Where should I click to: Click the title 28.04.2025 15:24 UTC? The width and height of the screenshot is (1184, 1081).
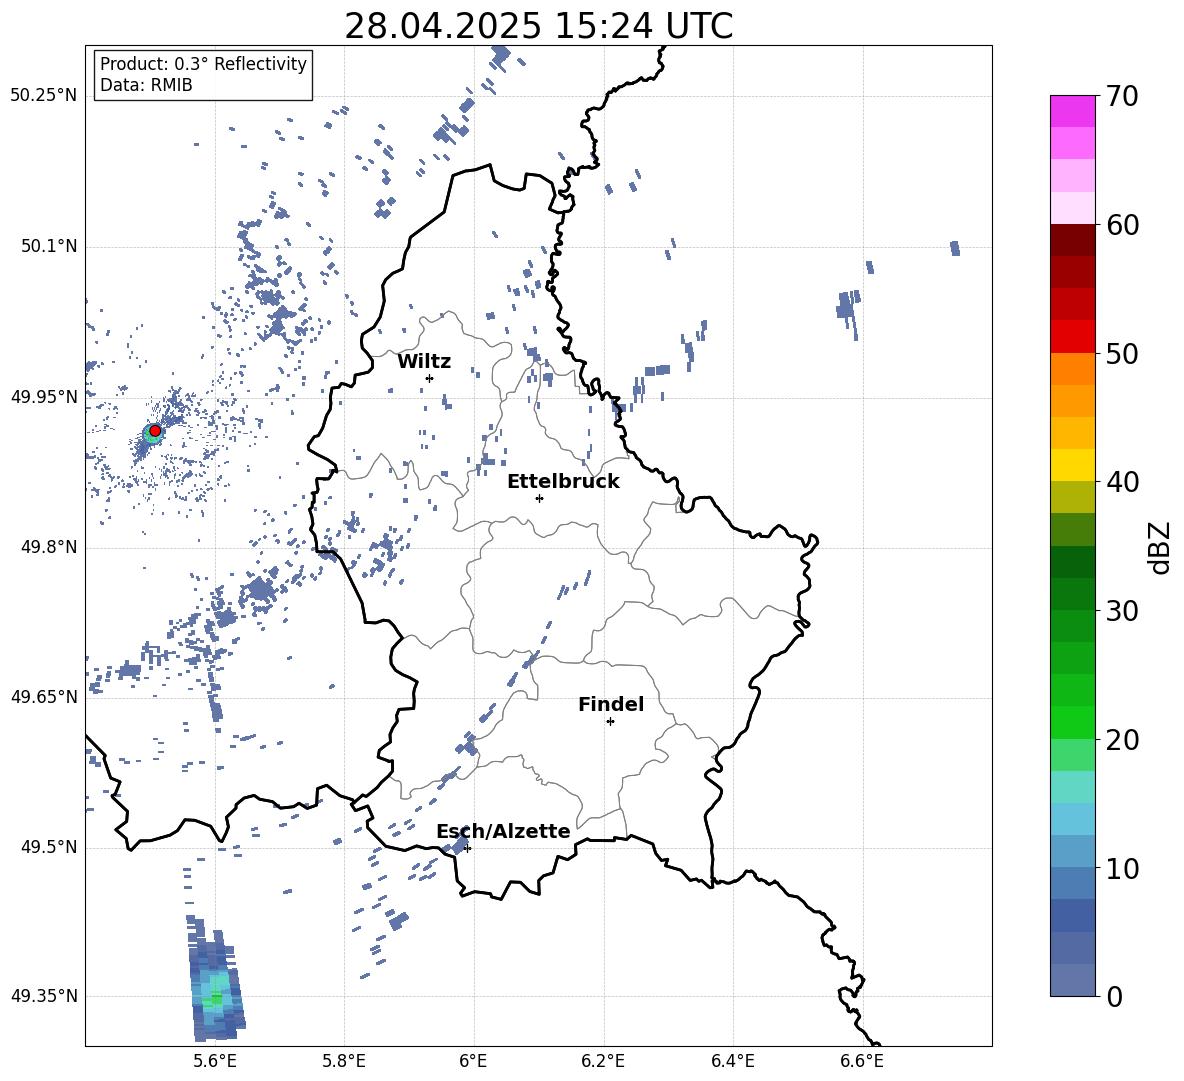point(538,26)
